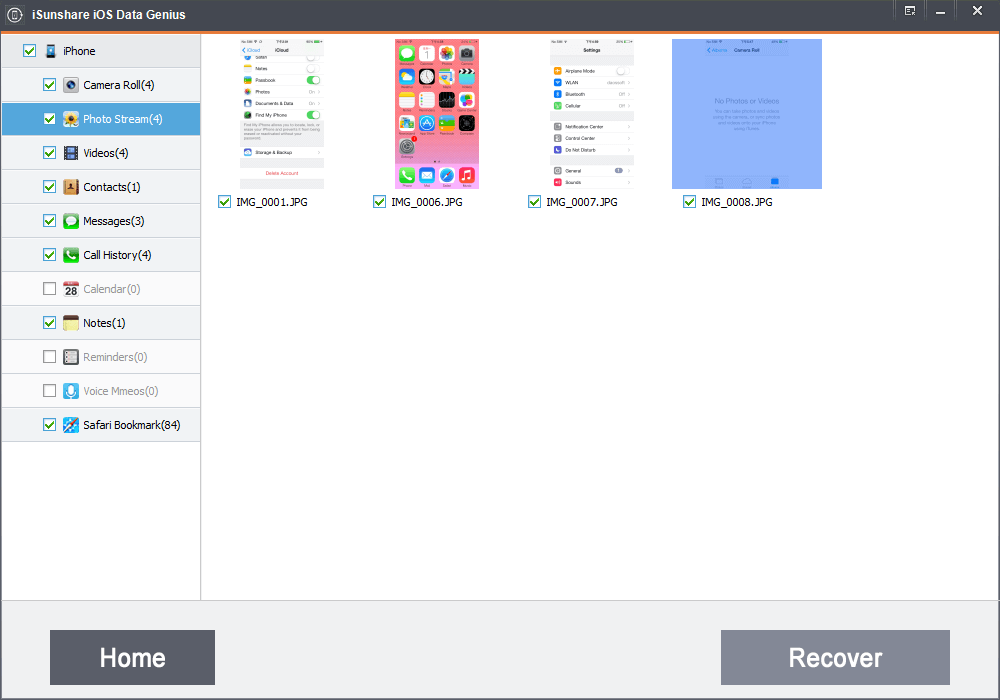This screenshot has width=1000, height=700.
Task: Click the Call History phone icon
Action: click(71, 255)
